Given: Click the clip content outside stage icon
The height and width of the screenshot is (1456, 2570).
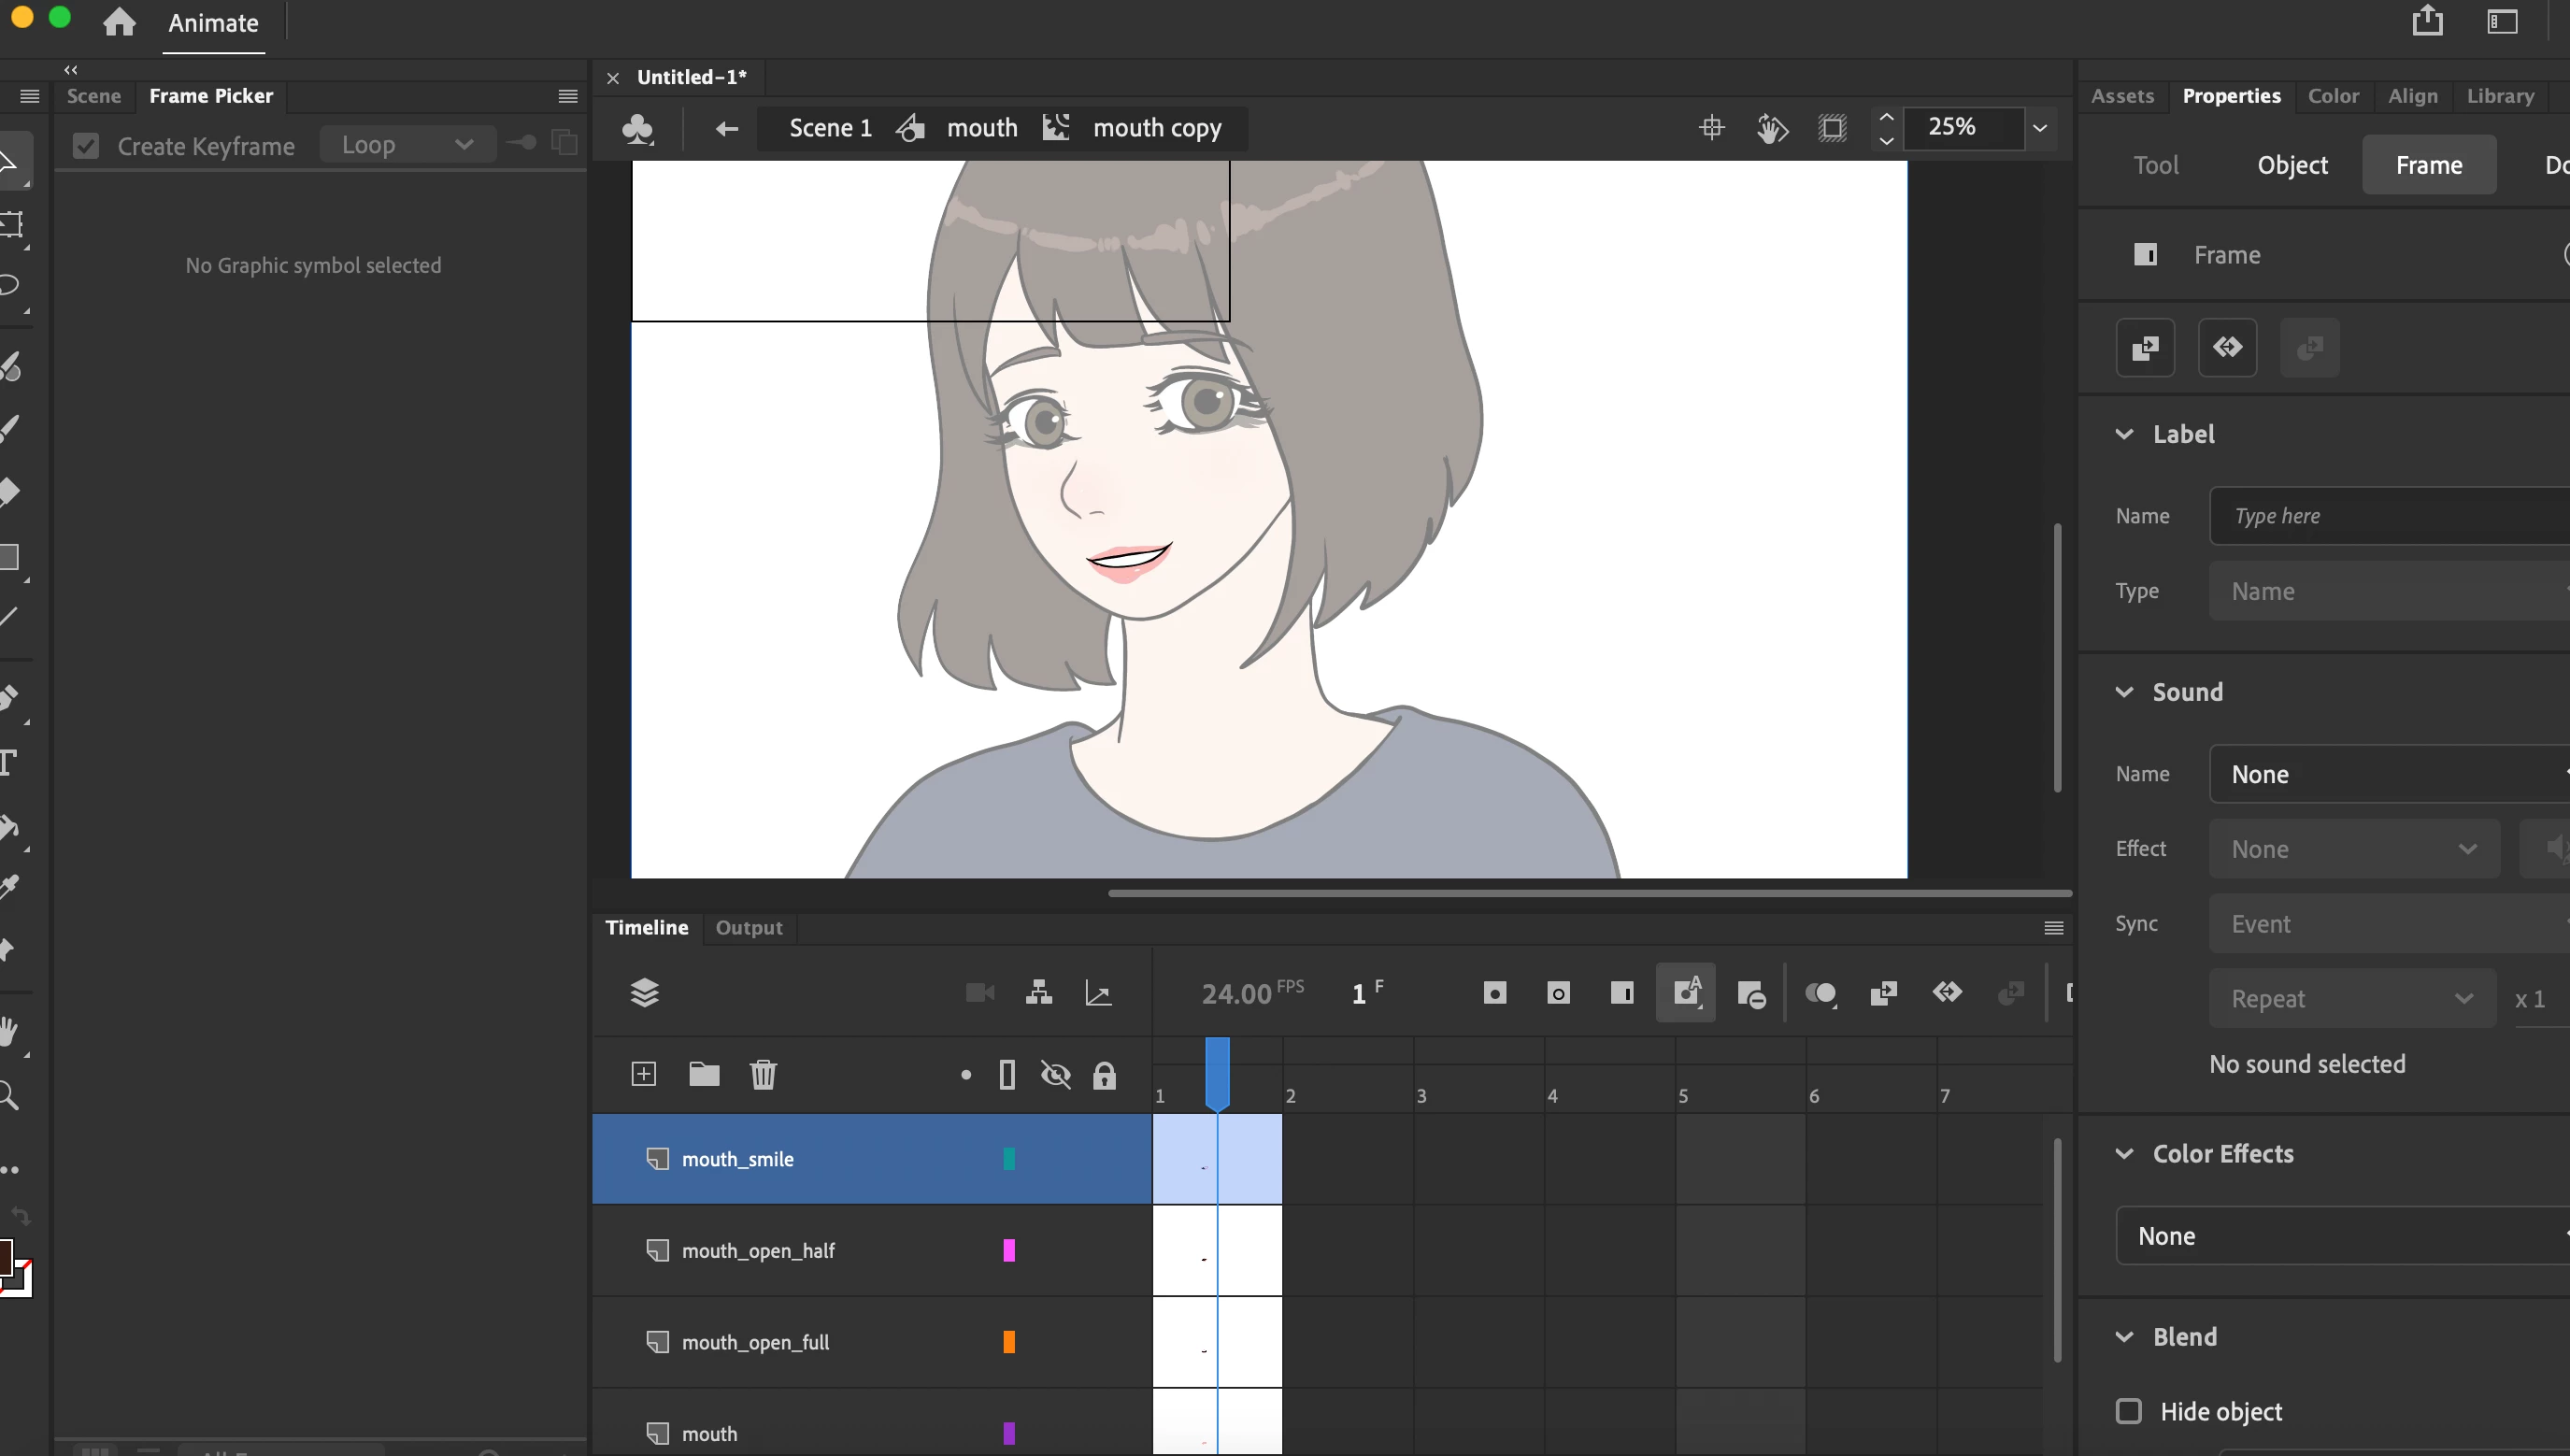Looking at the screenshot, I should point(1832,128).
